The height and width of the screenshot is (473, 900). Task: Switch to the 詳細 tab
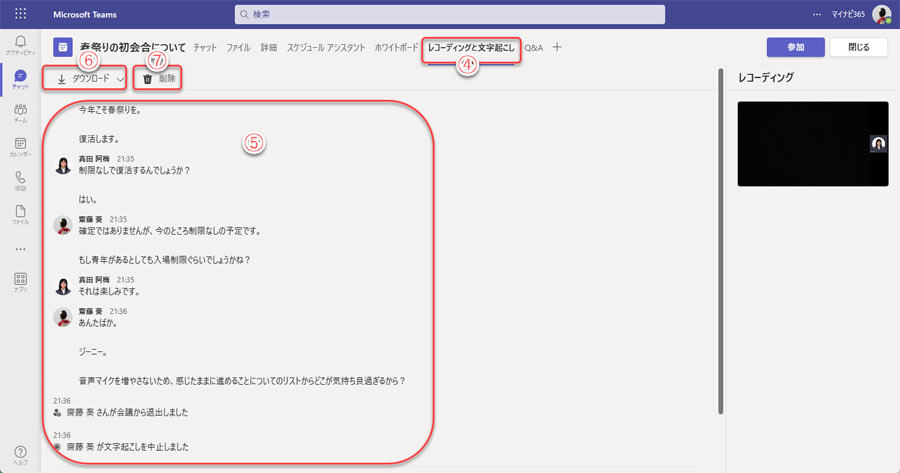coord(269,48)
